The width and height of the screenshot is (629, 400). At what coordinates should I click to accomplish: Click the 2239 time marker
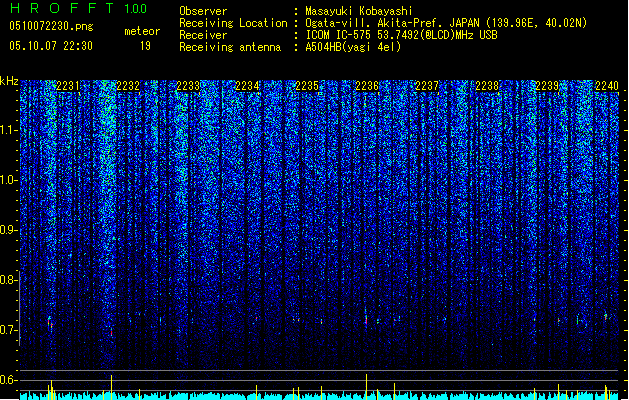tap(547, 86)
